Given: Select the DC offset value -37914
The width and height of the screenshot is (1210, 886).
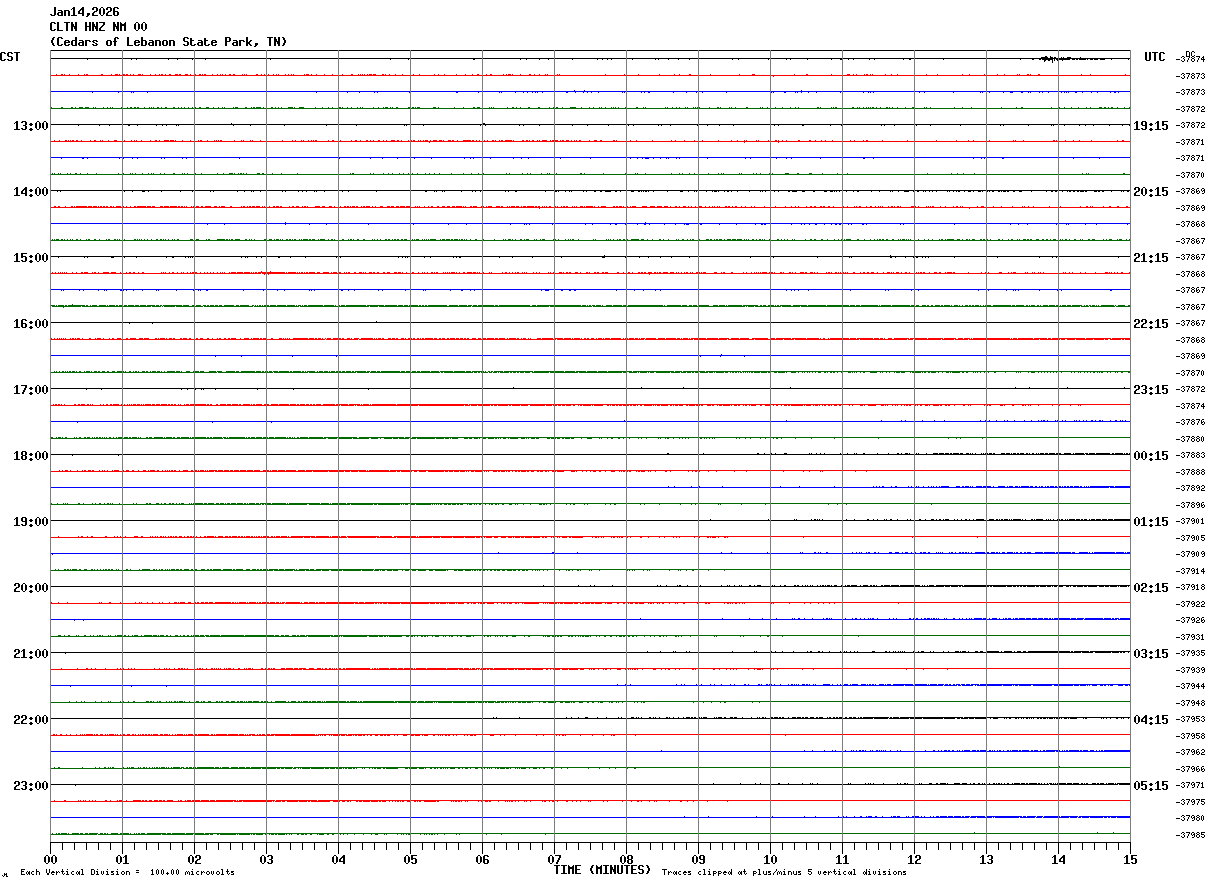Looking at the screenshot, I should (1191, 571).
